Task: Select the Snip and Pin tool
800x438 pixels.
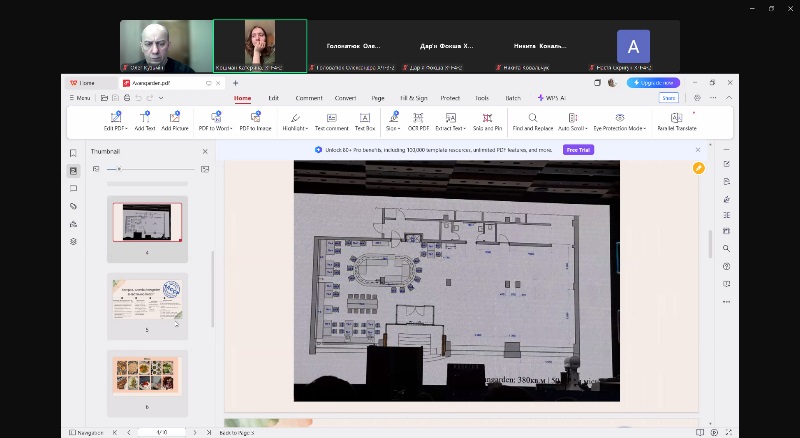Action: point(487,121)
